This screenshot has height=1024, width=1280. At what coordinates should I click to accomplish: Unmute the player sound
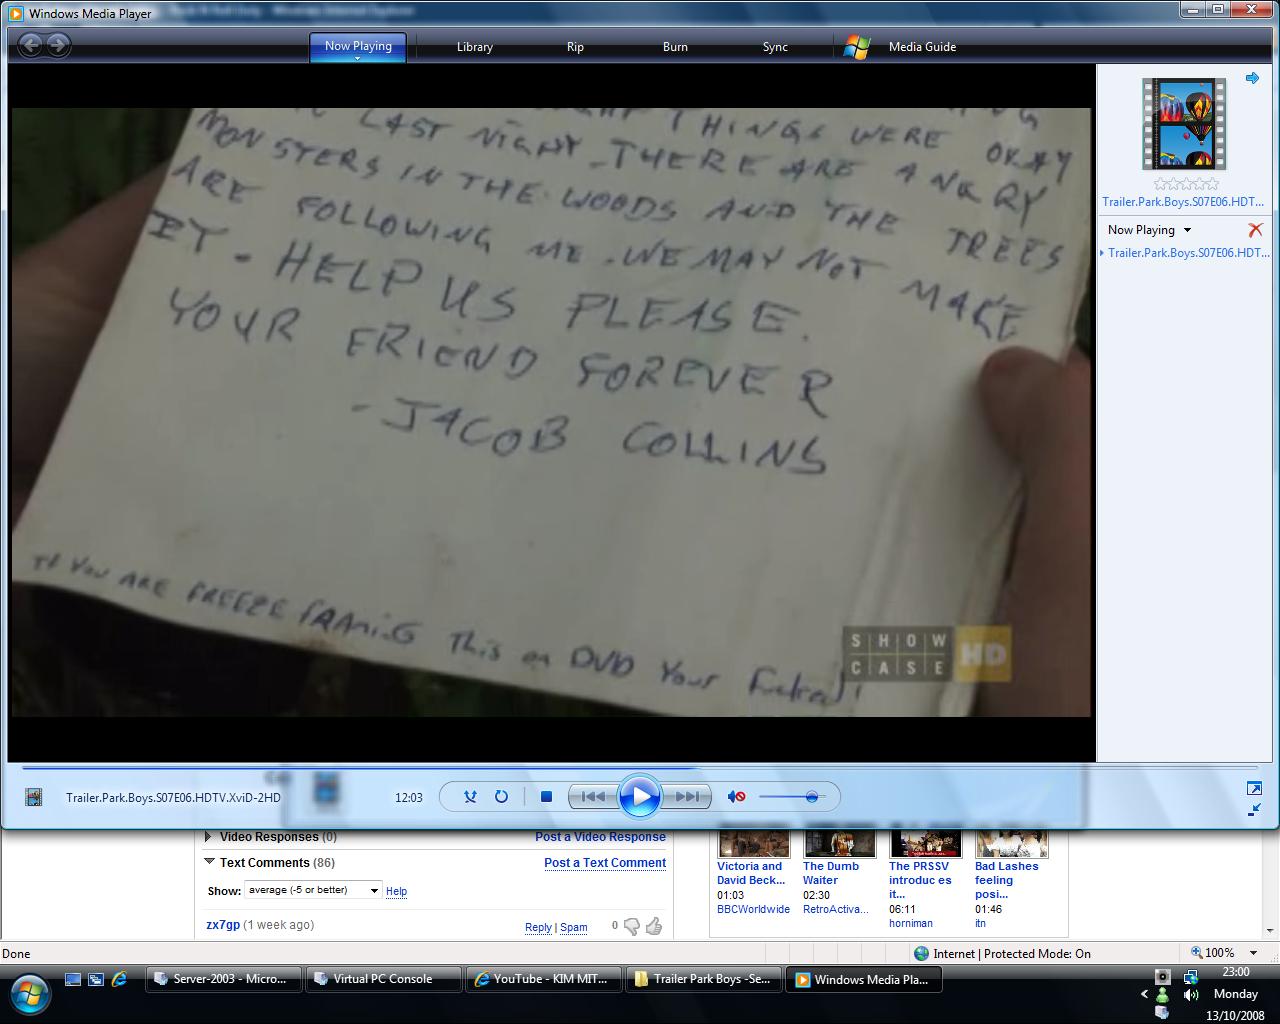click(737, 797)
